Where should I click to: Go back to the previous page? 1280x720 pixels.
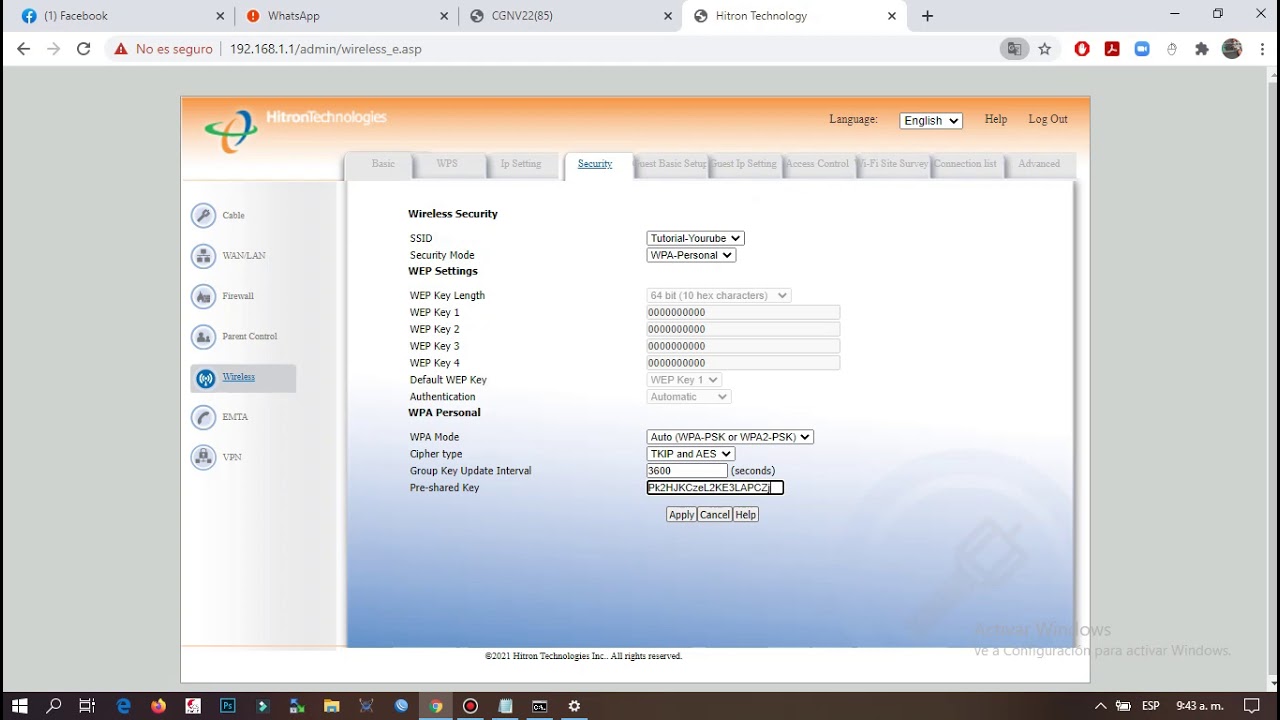[24, 49]
